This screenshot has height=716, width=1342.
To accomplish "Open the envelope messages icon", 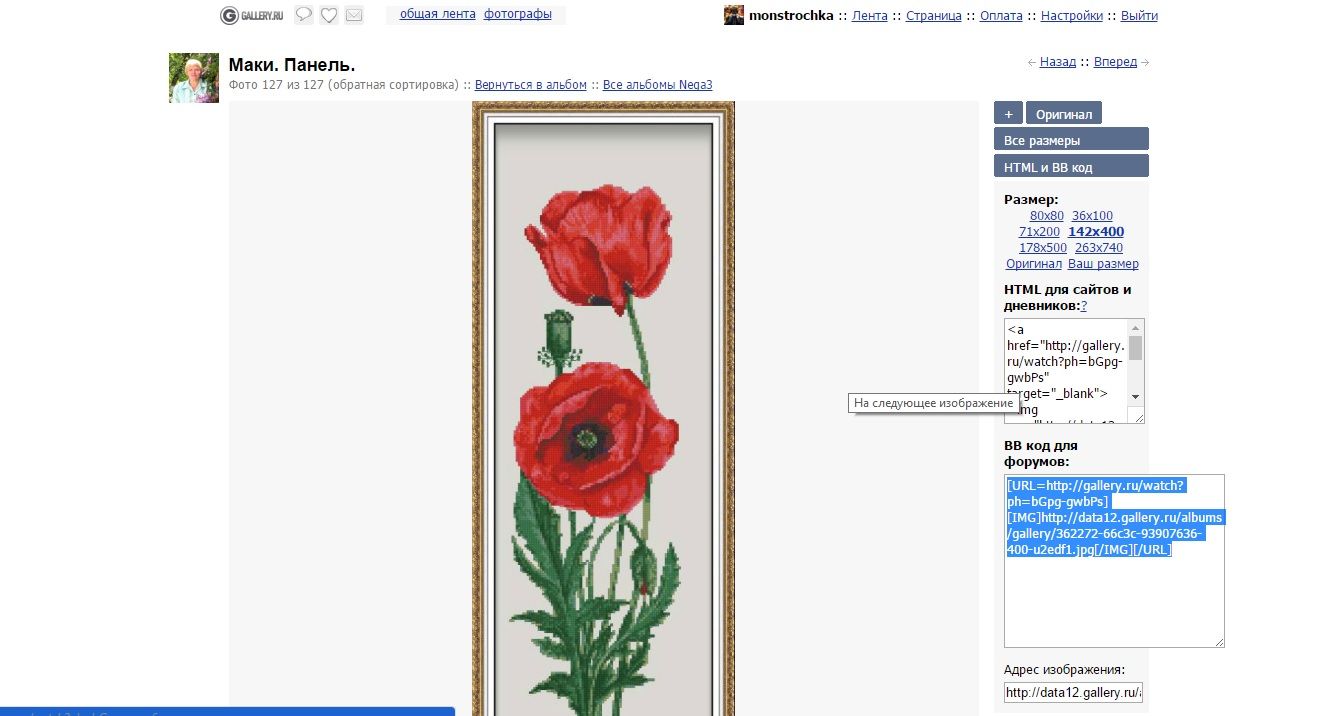I will [354, 15].
